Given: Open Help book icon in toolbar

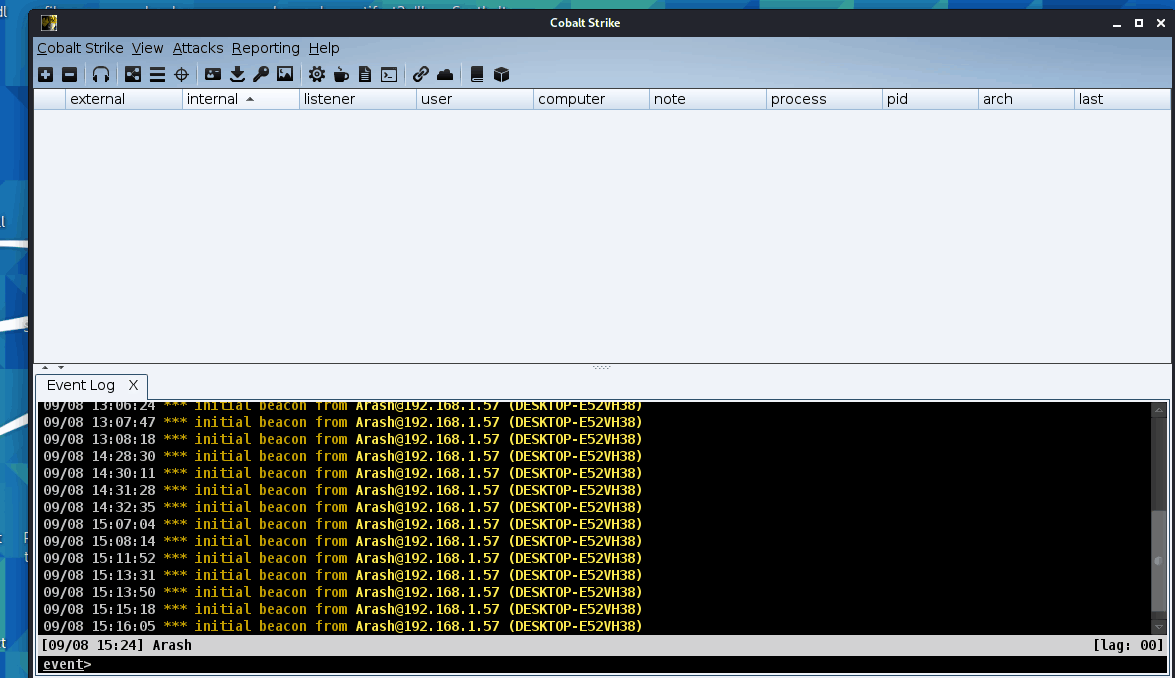Looking at the screenshot, I should [477, 74].
